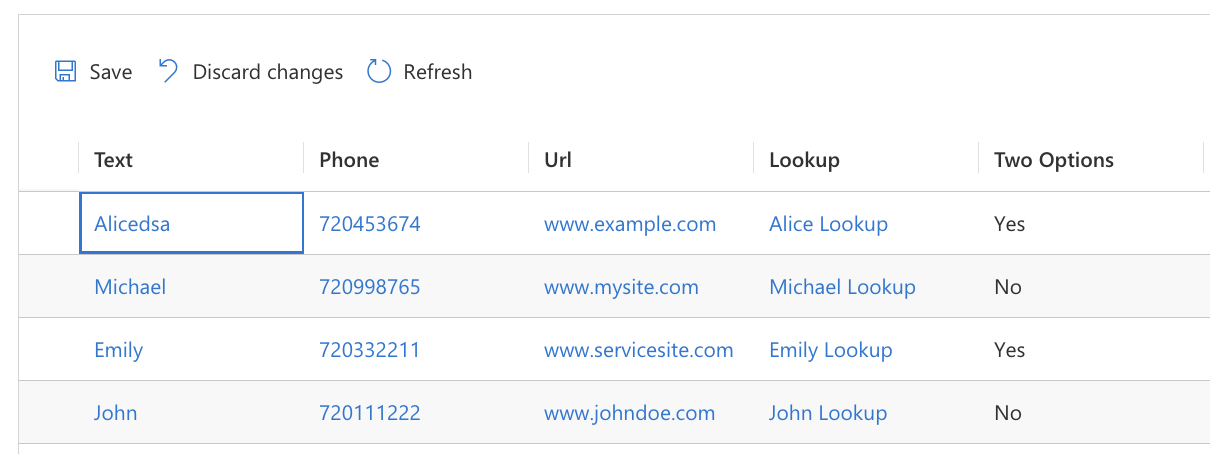Viewport: 1210px width, 454px height.
Task: Call phone number 720998765
Action: [370, 287]
